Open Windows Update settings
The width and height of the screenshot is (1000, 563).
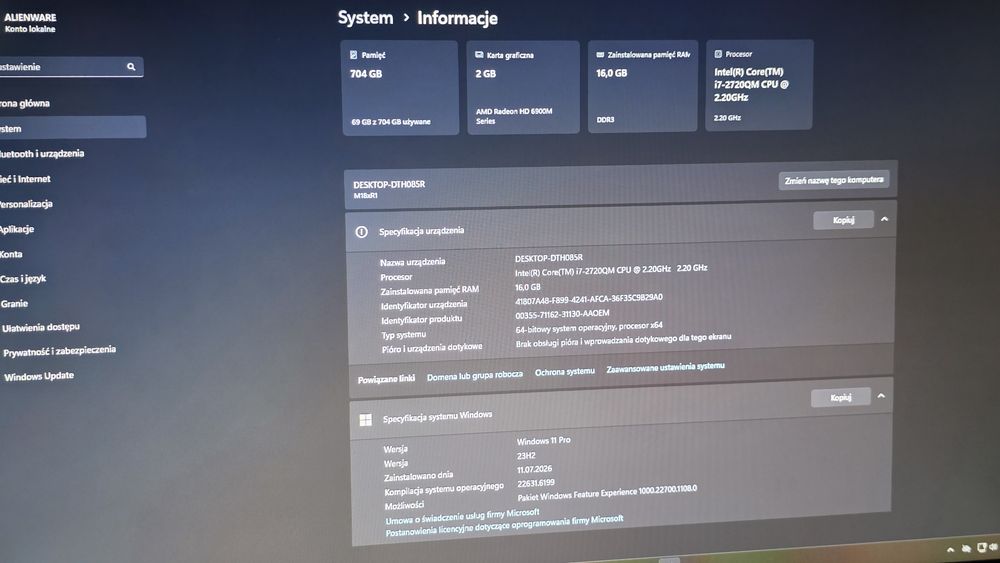click(39, 376)
